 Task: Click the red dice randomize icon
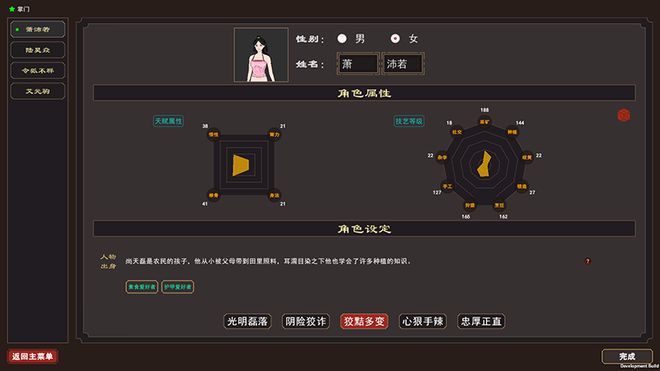click(623, 115)
